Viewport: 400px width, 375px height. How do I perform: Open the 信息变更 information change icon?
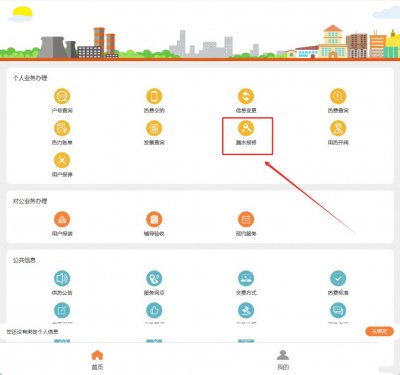click(x=246, y=97)
